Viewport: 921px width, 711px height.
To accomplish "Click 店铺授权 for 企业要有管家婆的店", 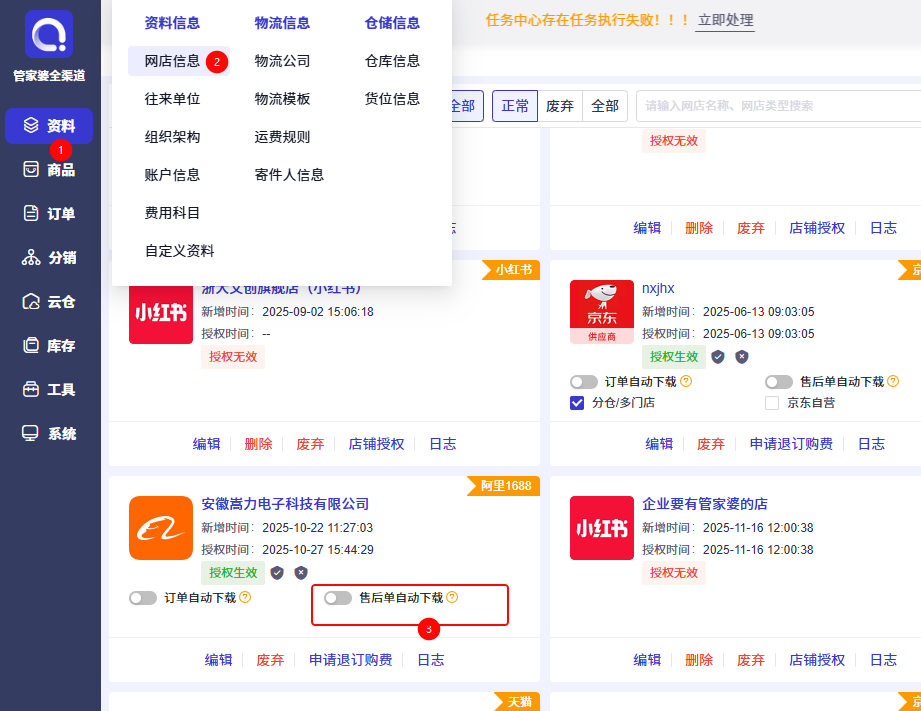I will 817,660.
